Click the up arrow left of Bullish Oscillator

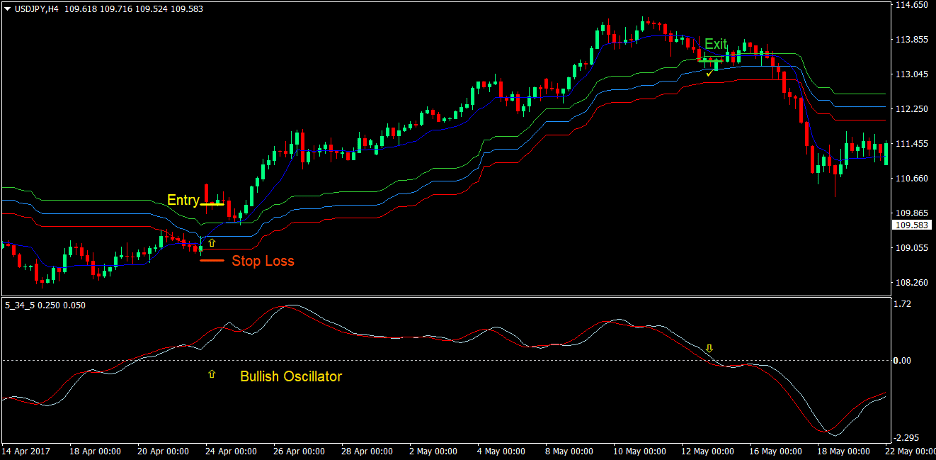pos(211,374)
